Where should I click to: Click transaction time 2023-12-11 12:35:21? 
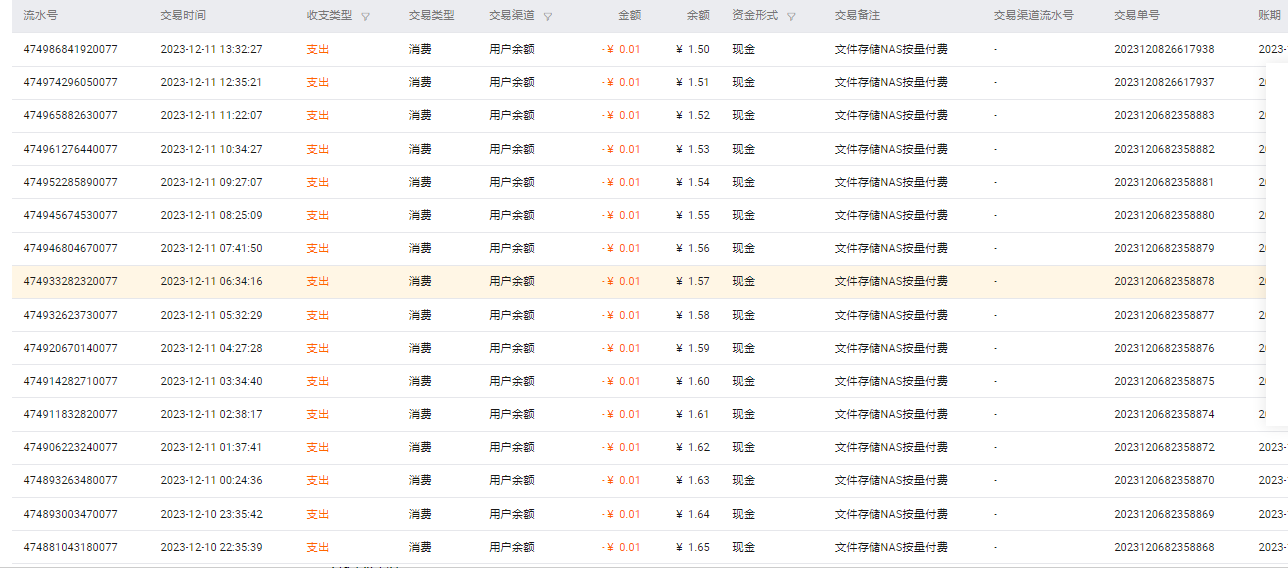pos(211,83)
